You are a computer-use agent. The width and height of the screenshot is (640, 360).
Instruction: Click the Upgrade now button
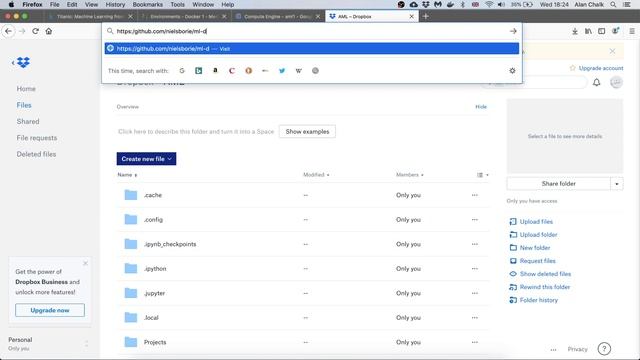point(50,310)
